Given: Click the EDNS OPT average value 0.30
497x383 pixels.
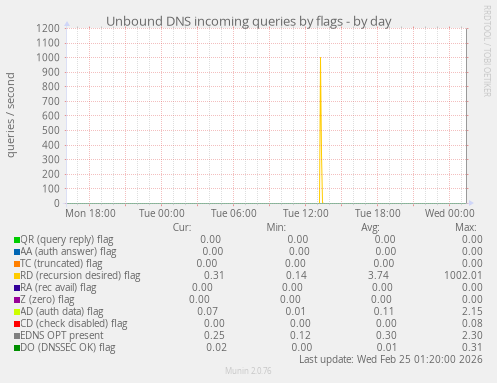Looking at the screenshot, I should point(386,336).
